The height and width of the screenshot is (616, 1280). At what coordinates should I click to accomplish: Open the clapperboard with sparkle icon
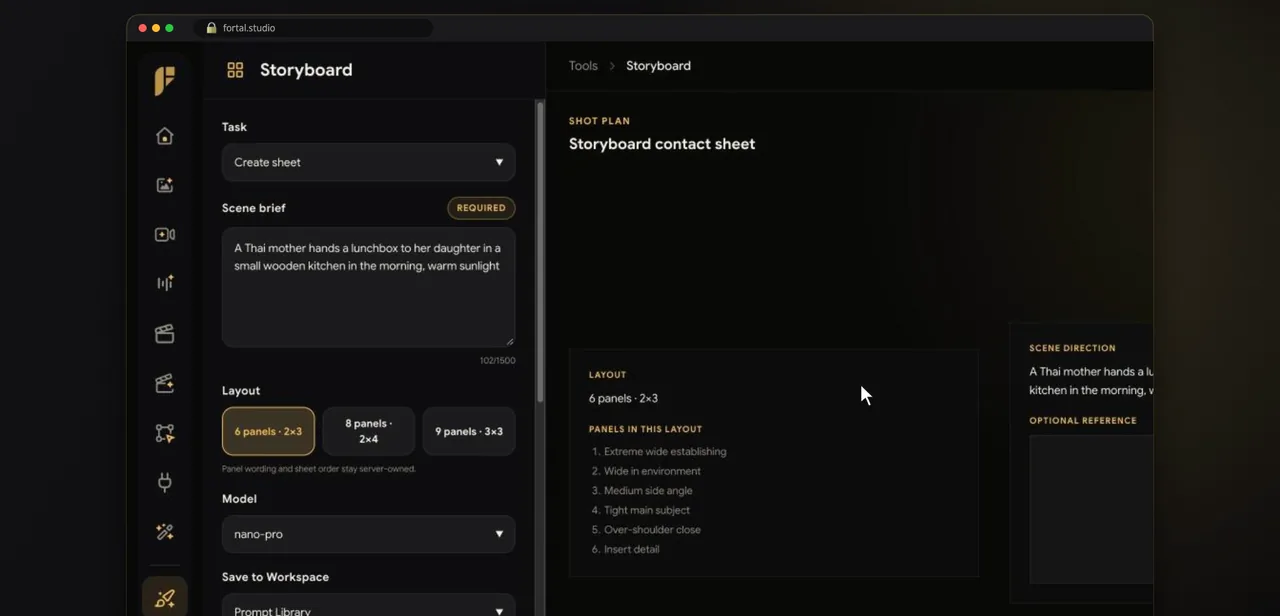[x=165, y=383]
